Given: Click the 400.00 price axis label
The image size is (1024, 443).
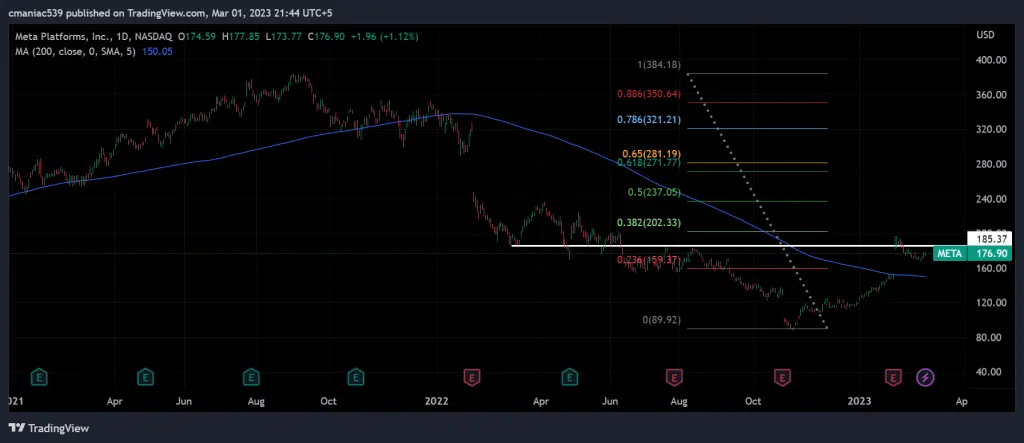Looking at the screenshot, I should pyautogui.click(x=991, y=60).
